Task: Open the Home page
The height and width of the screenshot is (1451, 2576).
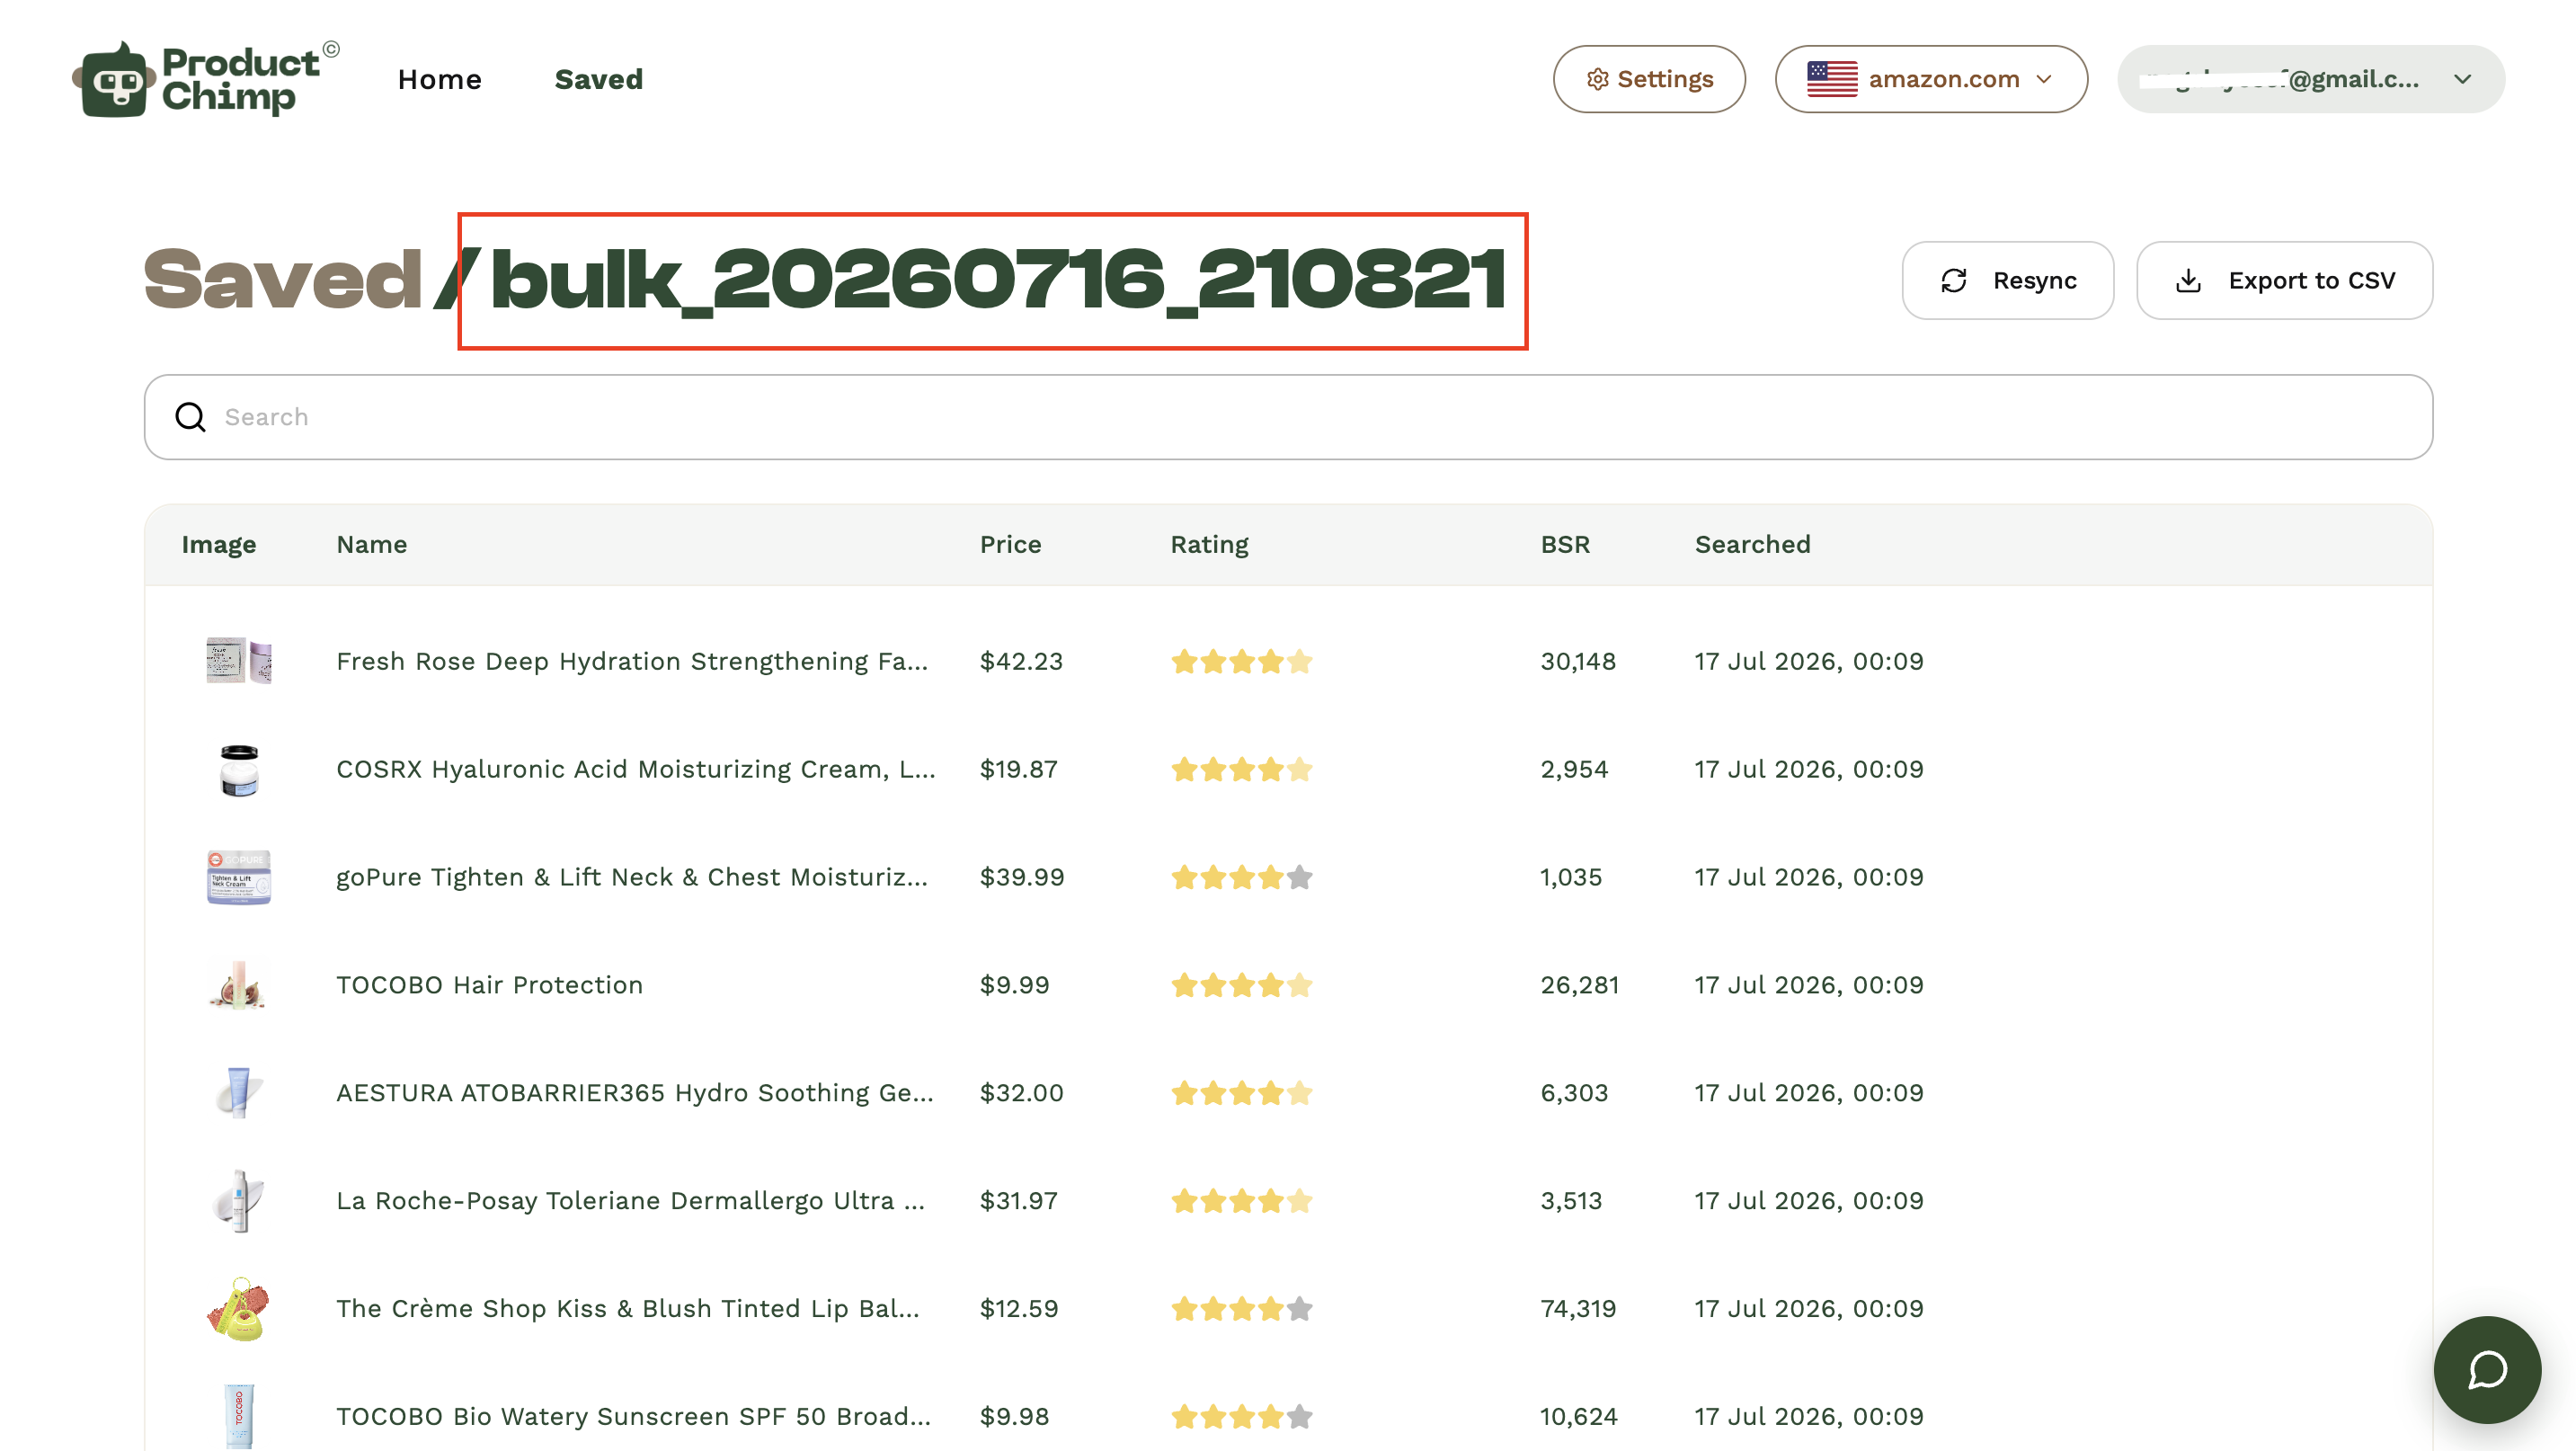Action: (x=440, y=79)
